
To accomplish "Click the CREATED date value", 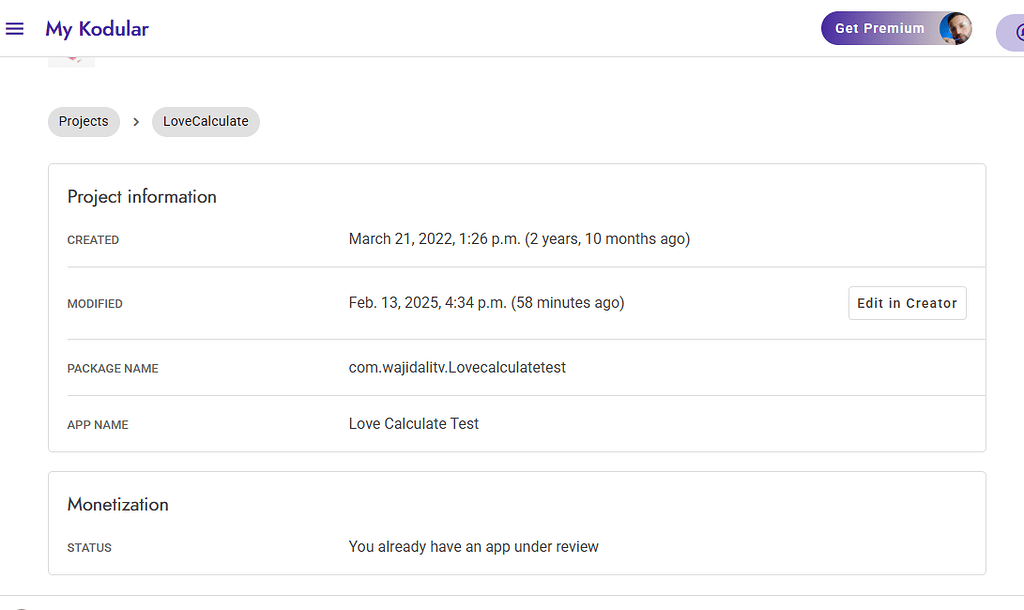I will pos(519,238).
